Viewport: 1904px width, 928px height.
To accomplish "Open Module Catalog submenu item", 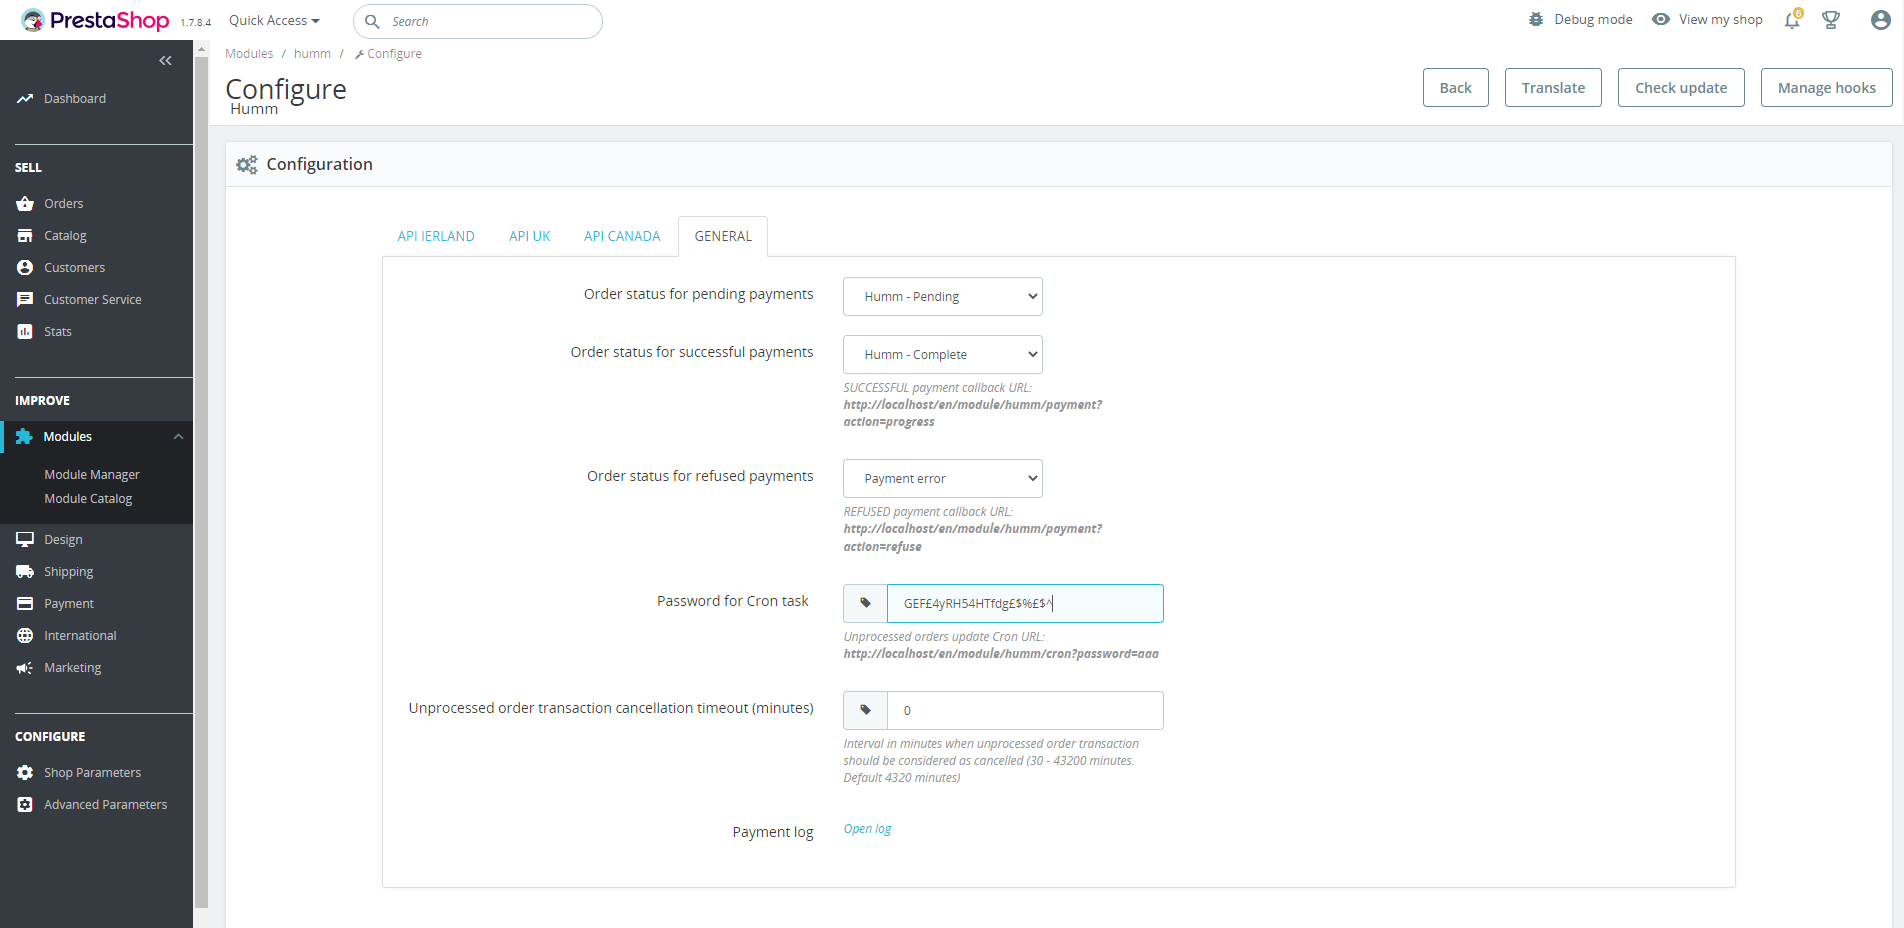I will click(88, 499).
